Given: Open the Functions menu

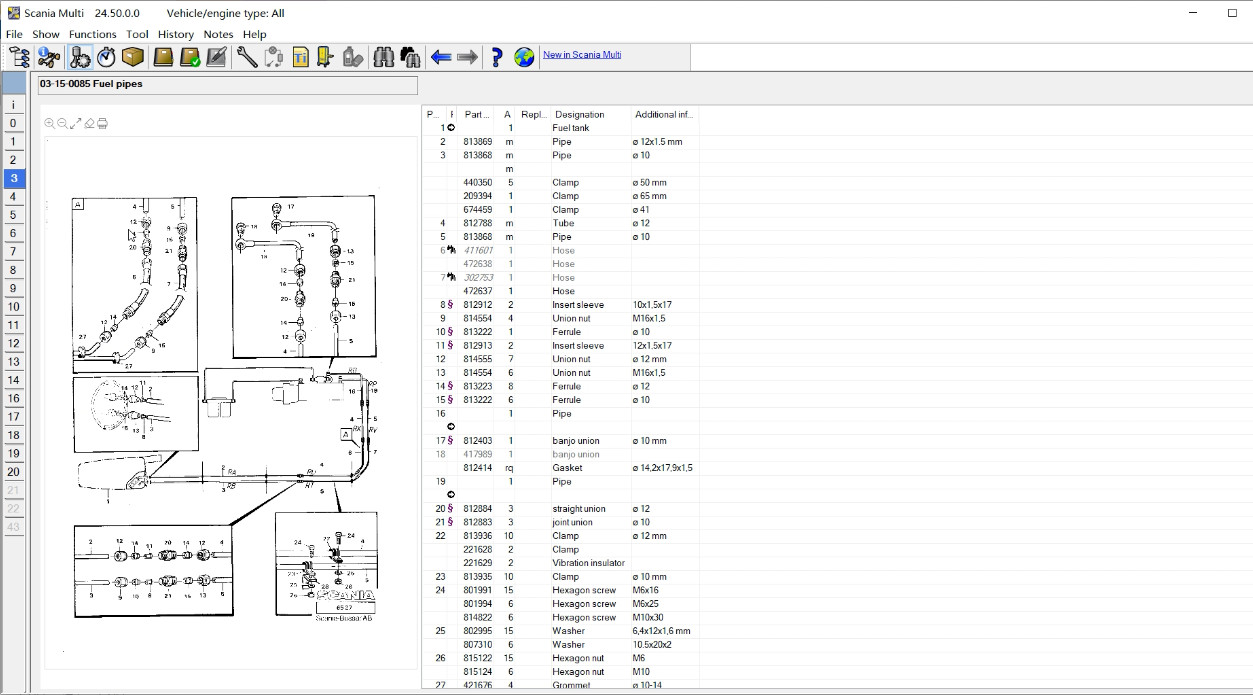Looking at the screenshot, I should click(x=93, y=34).
